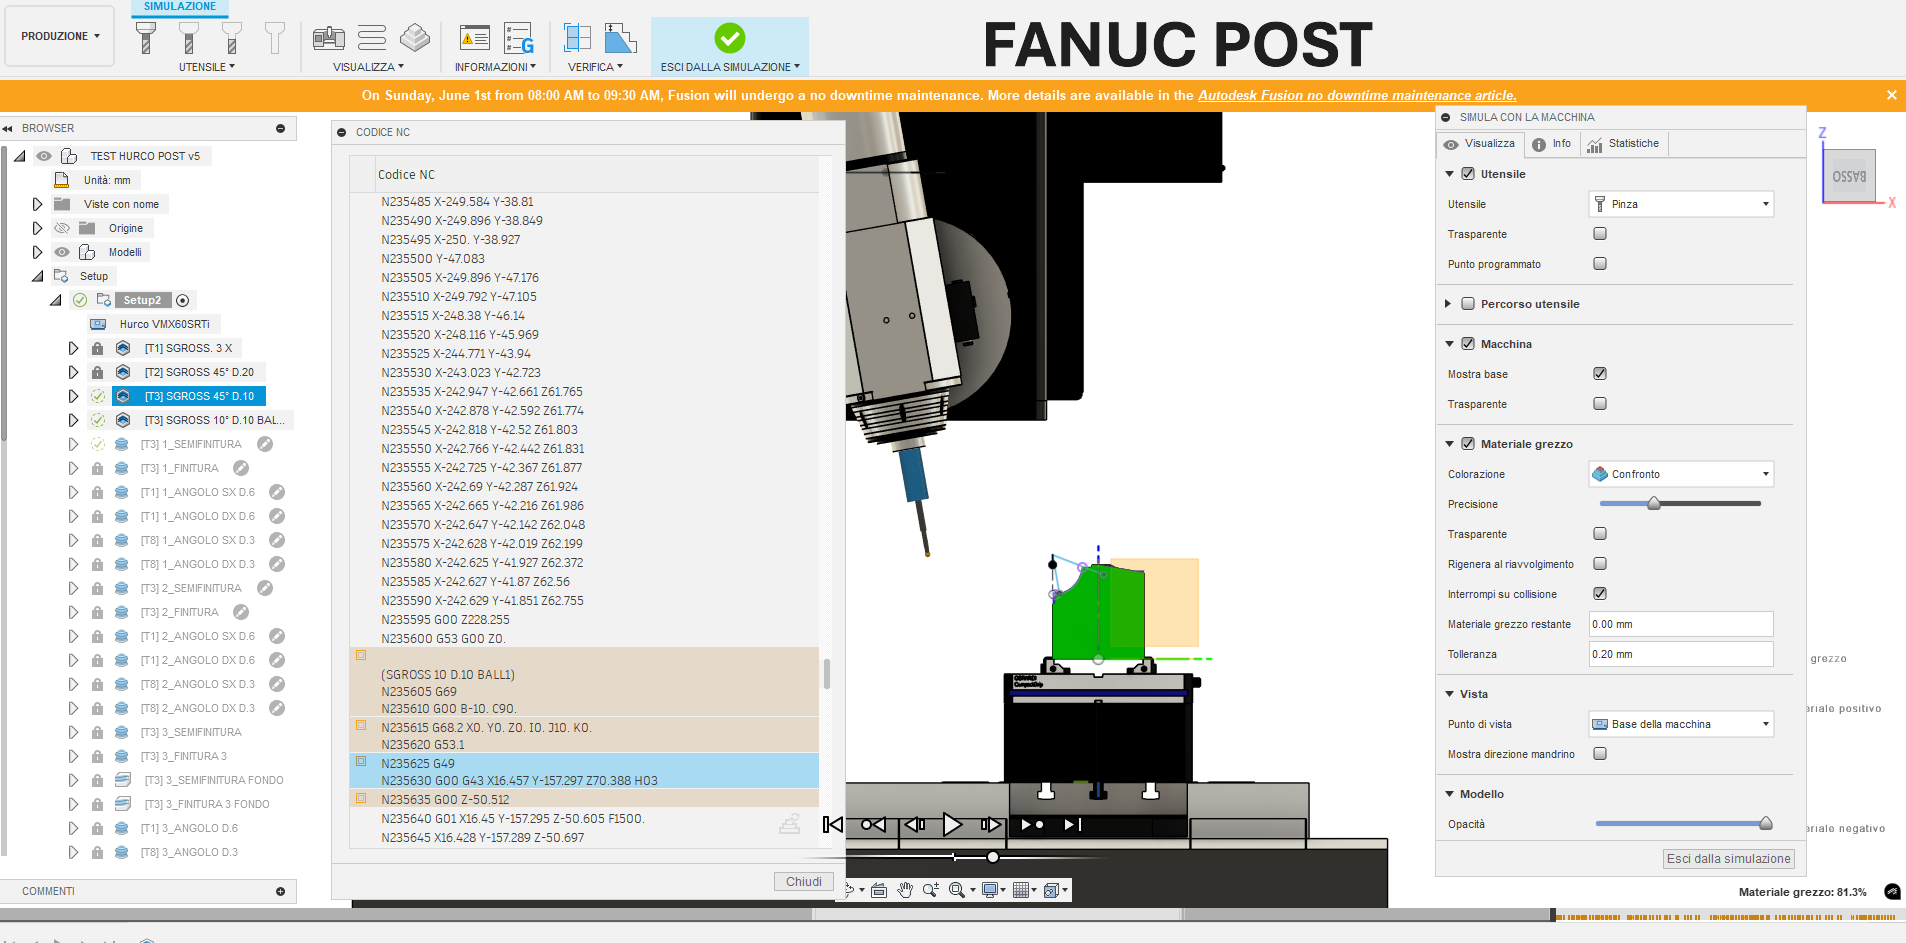The width and height of the screenshot is (1906, 943).
Task: Open the VISUALIZZA menu
Action: [x=368, y=67]
